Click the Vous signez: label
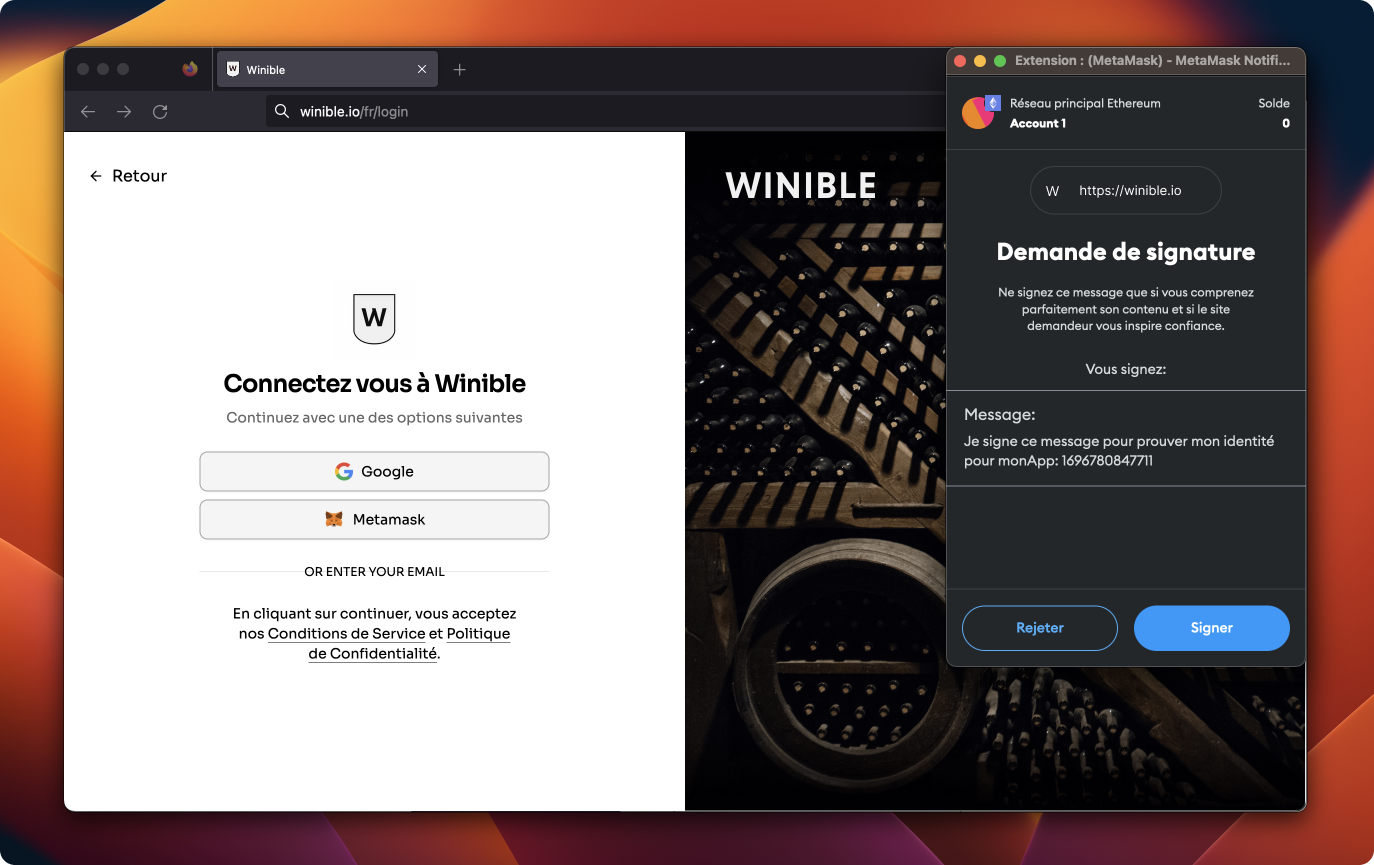Image resolution: width=1374 pixels, height=865 pixels. coord(1126,369)
